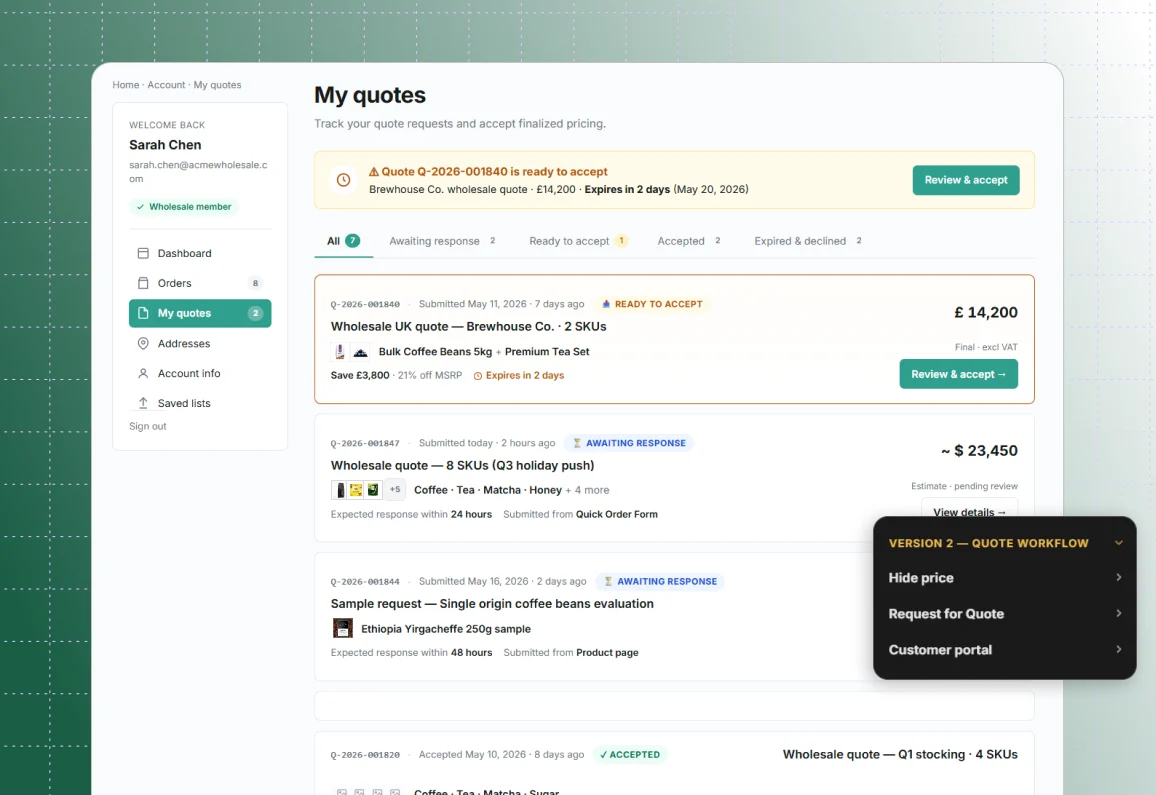Select the Ready to accept tab
The width and height of the screenshot is (1156, 795).
[578, 241]
